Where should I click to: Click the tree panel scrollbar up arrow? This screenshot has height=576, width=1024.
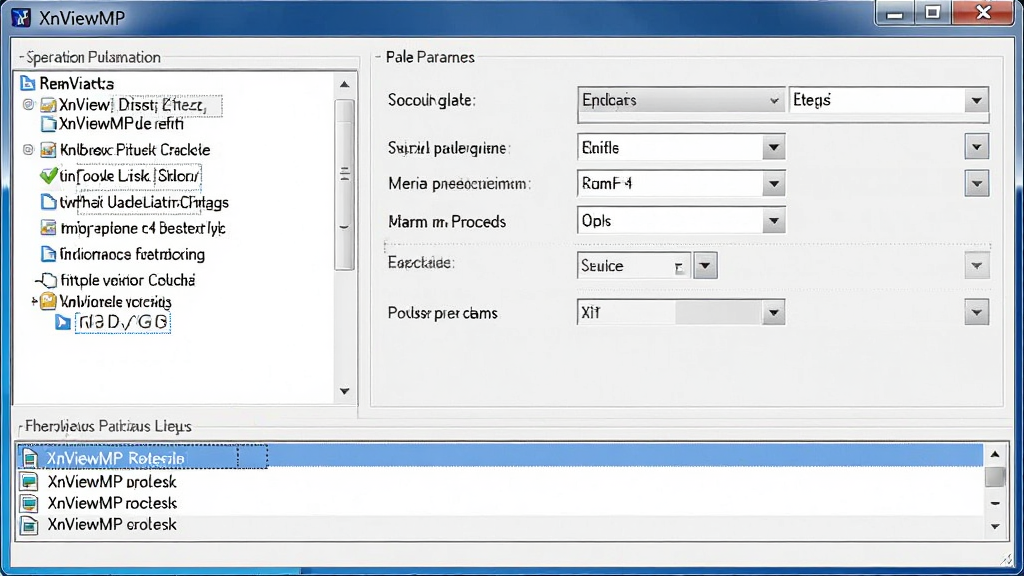point(345,84)
